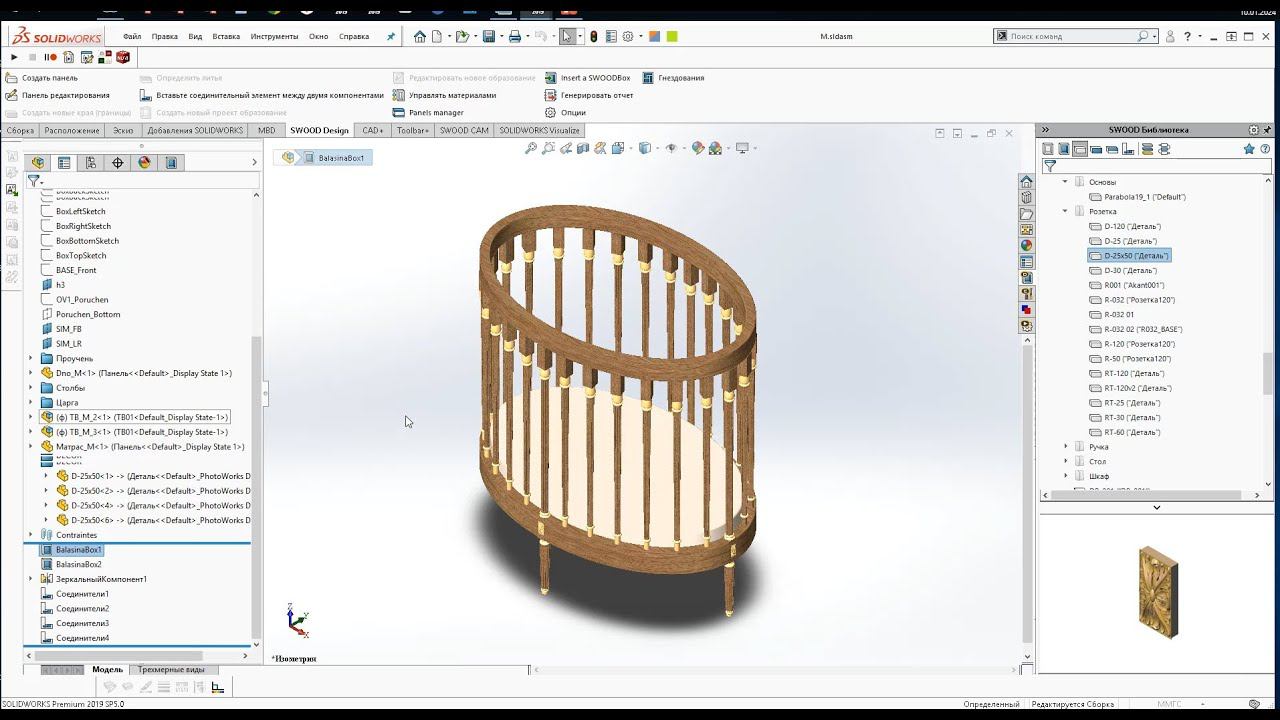Click the Print icon in the top toolbar
The height and width of the screenshot is (720, 1280).
pos(514,36)
